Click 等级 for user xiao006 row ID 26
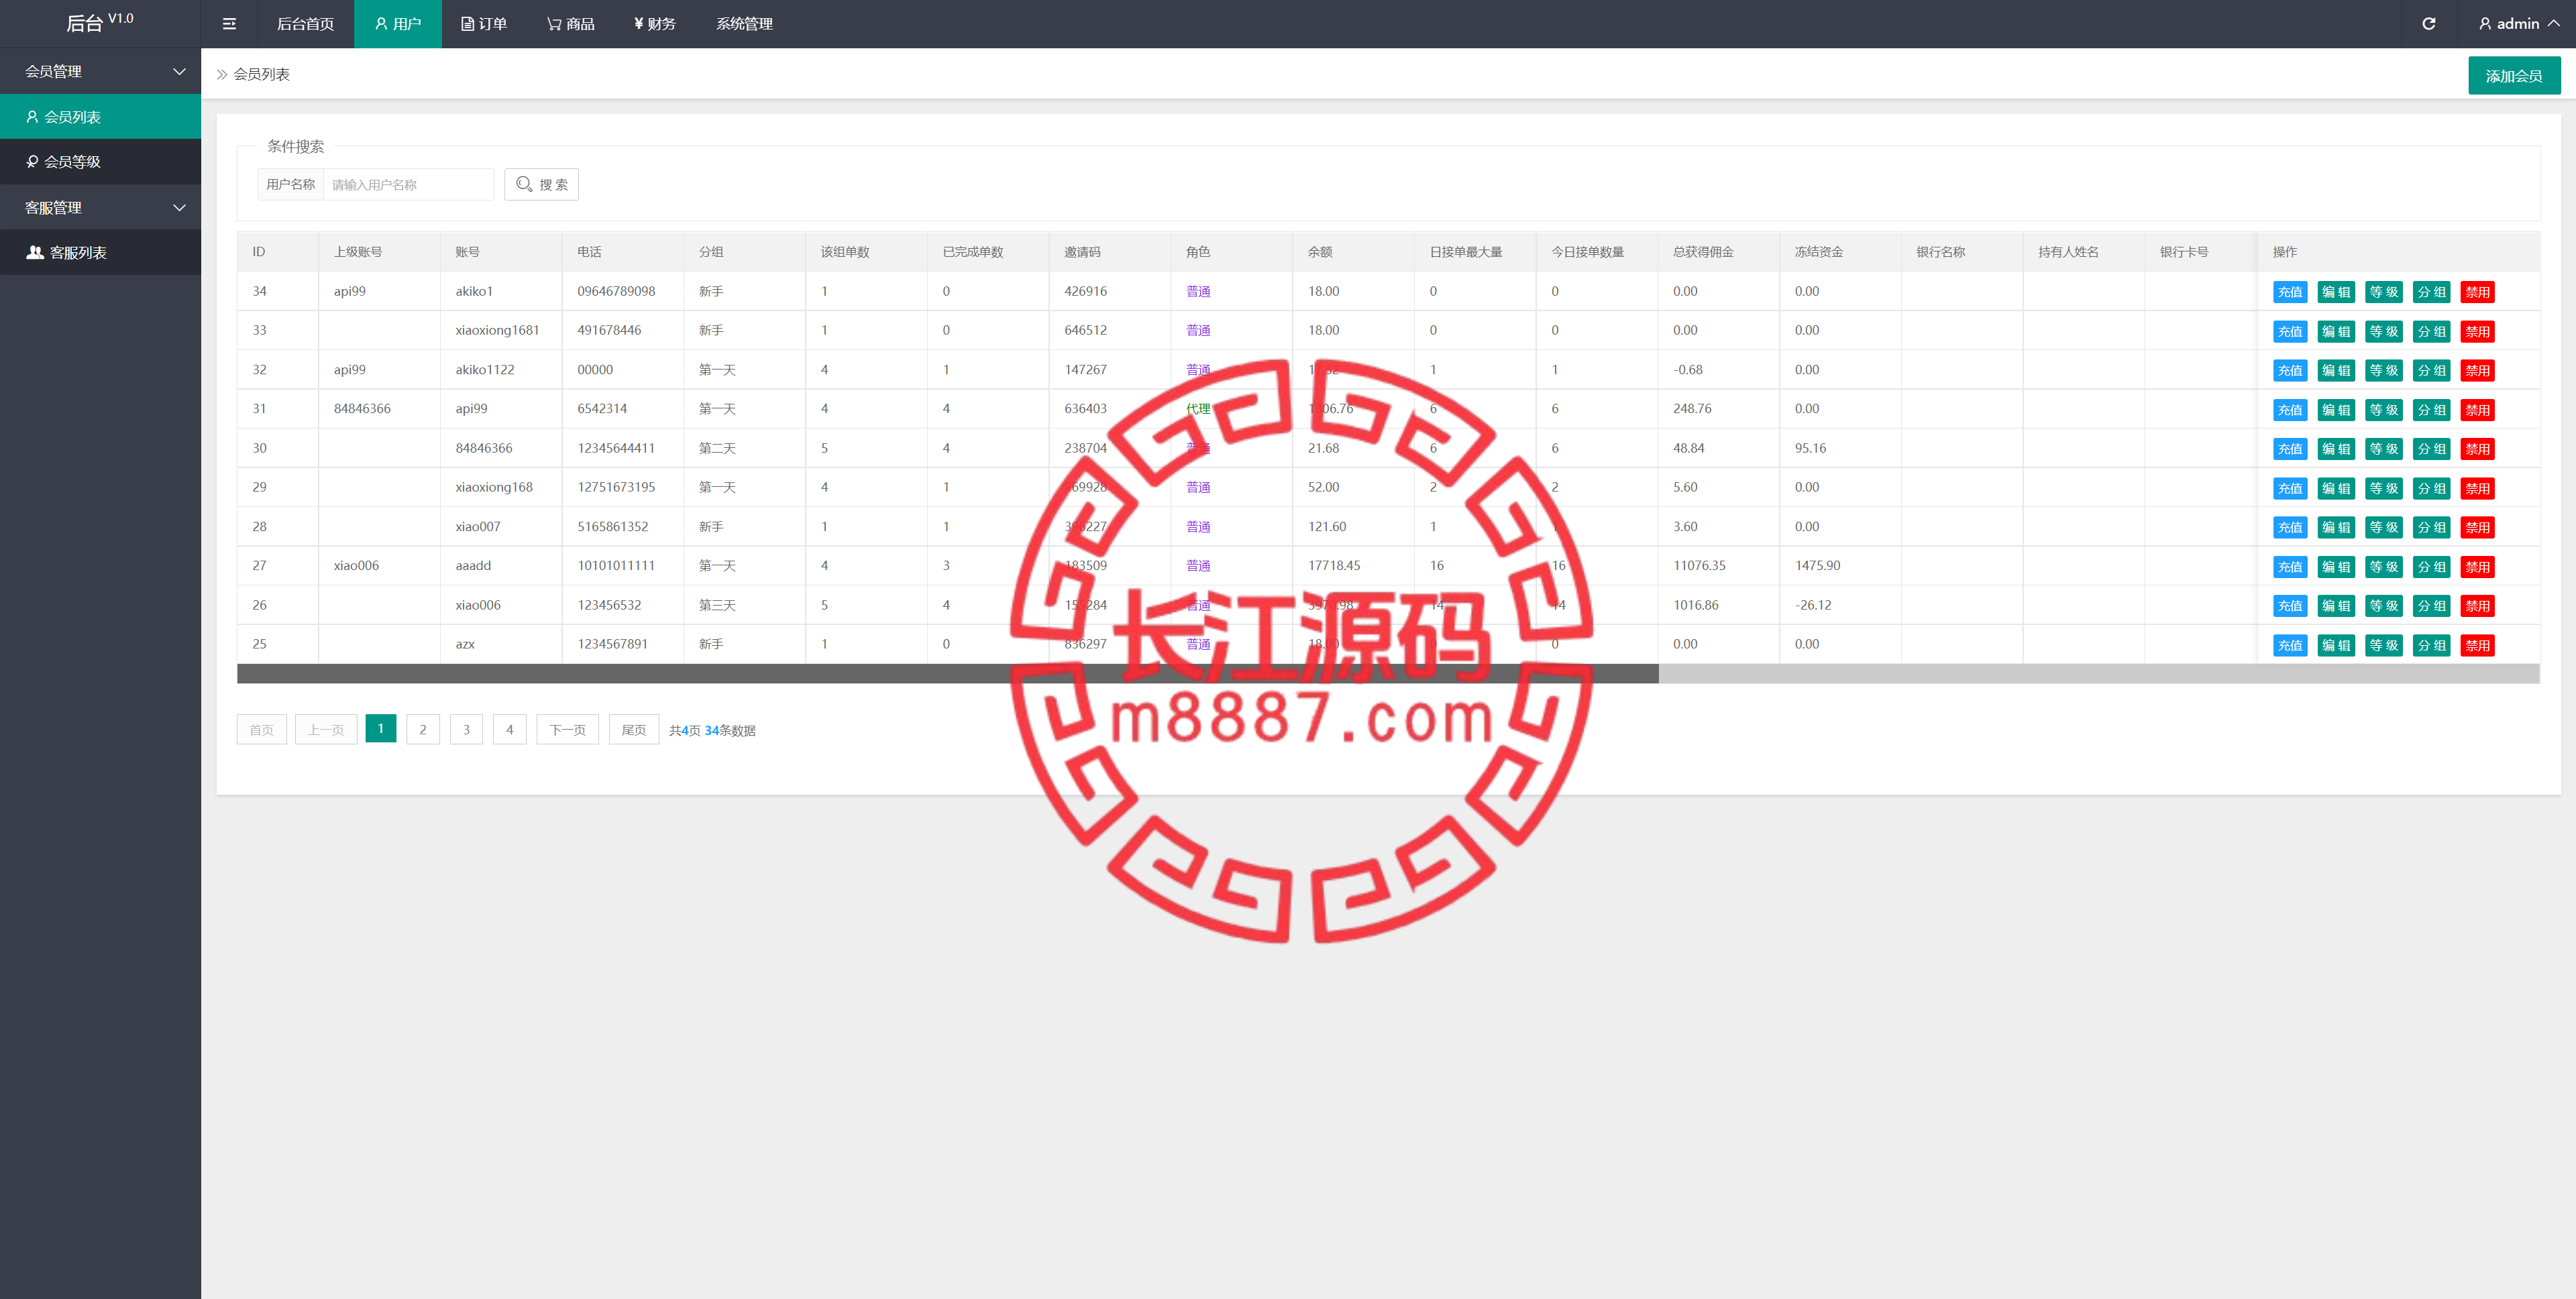The height and width of the screenshot is (1299, 2576). (2384, 606)
